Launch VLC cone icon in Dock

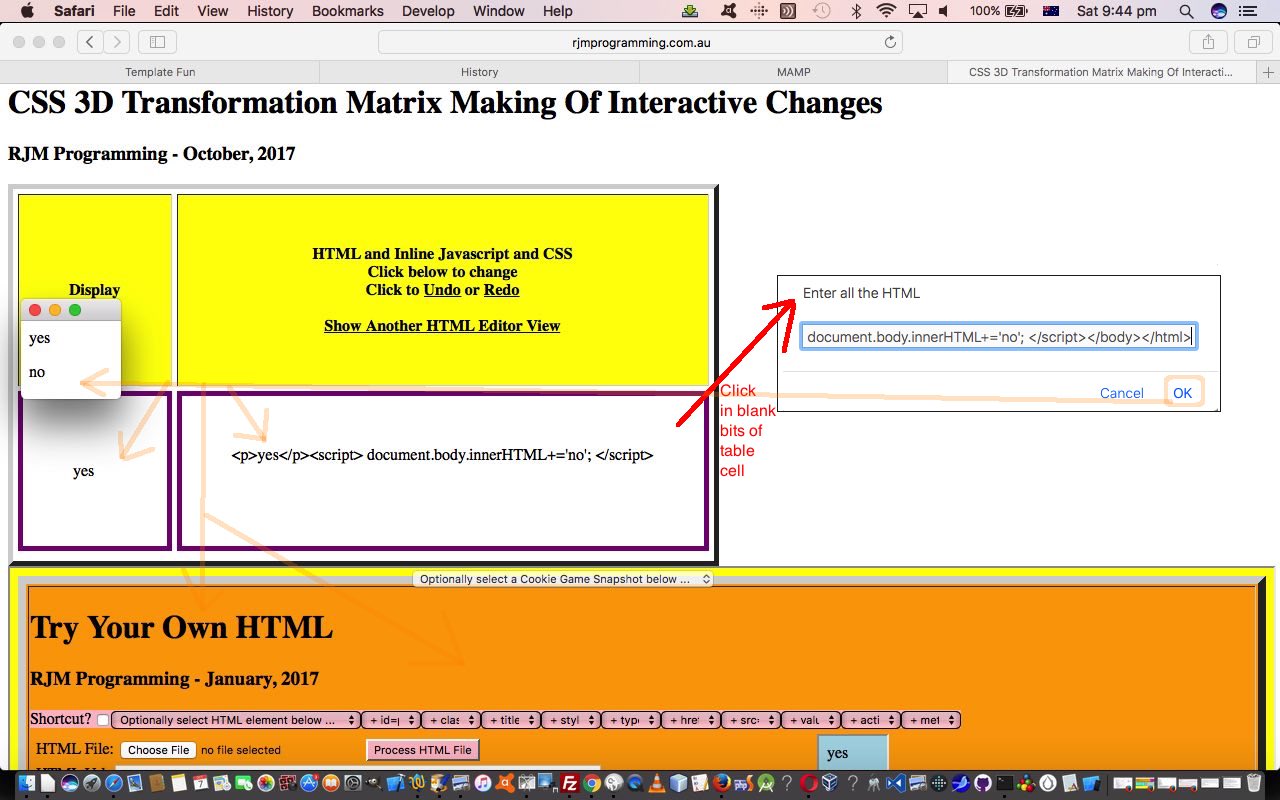tap(657, 784)
